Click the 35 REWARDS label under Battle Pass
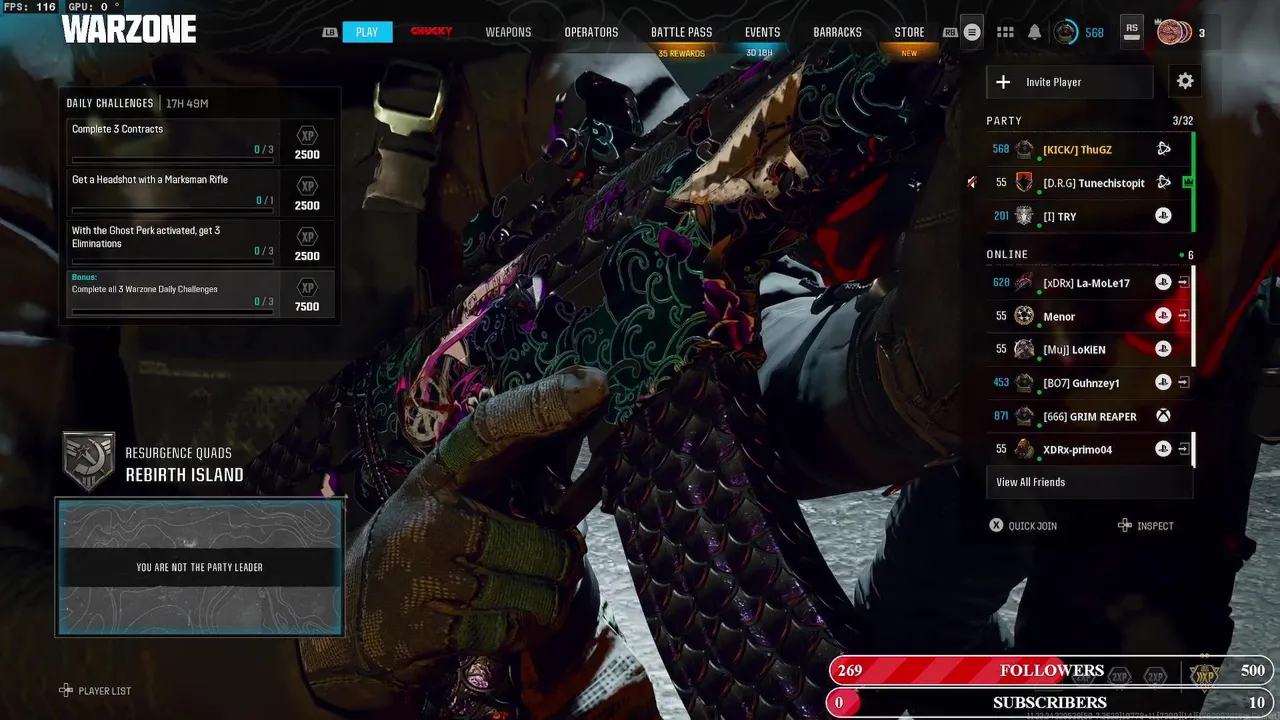Viewport: 1280px width, 720px height. click(x=682, y=54)
